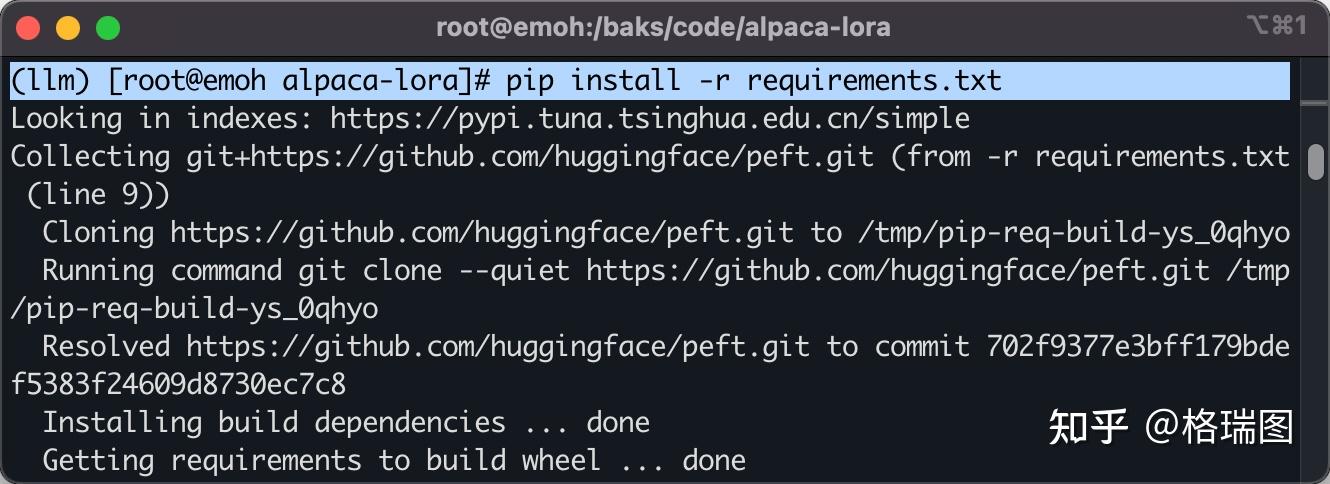
Task: Click the /tmp/pip-req-build-ys_0qhyo path on Cloning line
Action: tap(1074, 233)
